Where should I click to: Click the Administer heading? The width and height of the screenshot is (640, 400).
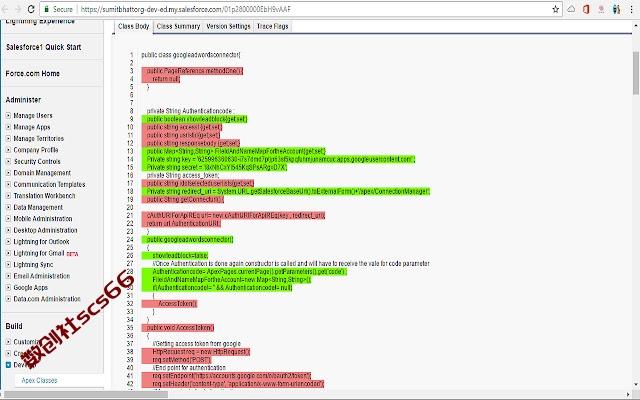click(23, 100)
